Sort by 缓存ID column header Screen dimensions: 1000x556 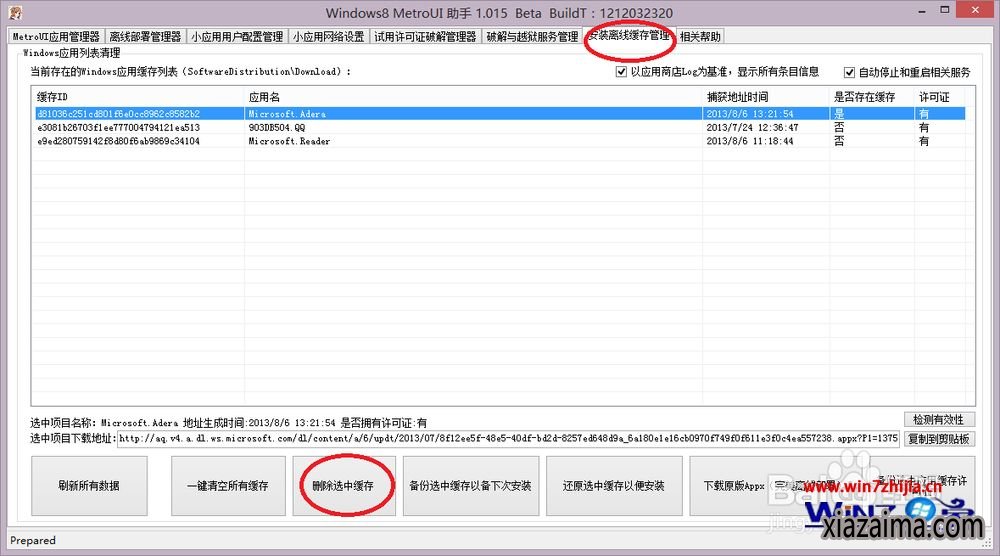coord(138,97)
